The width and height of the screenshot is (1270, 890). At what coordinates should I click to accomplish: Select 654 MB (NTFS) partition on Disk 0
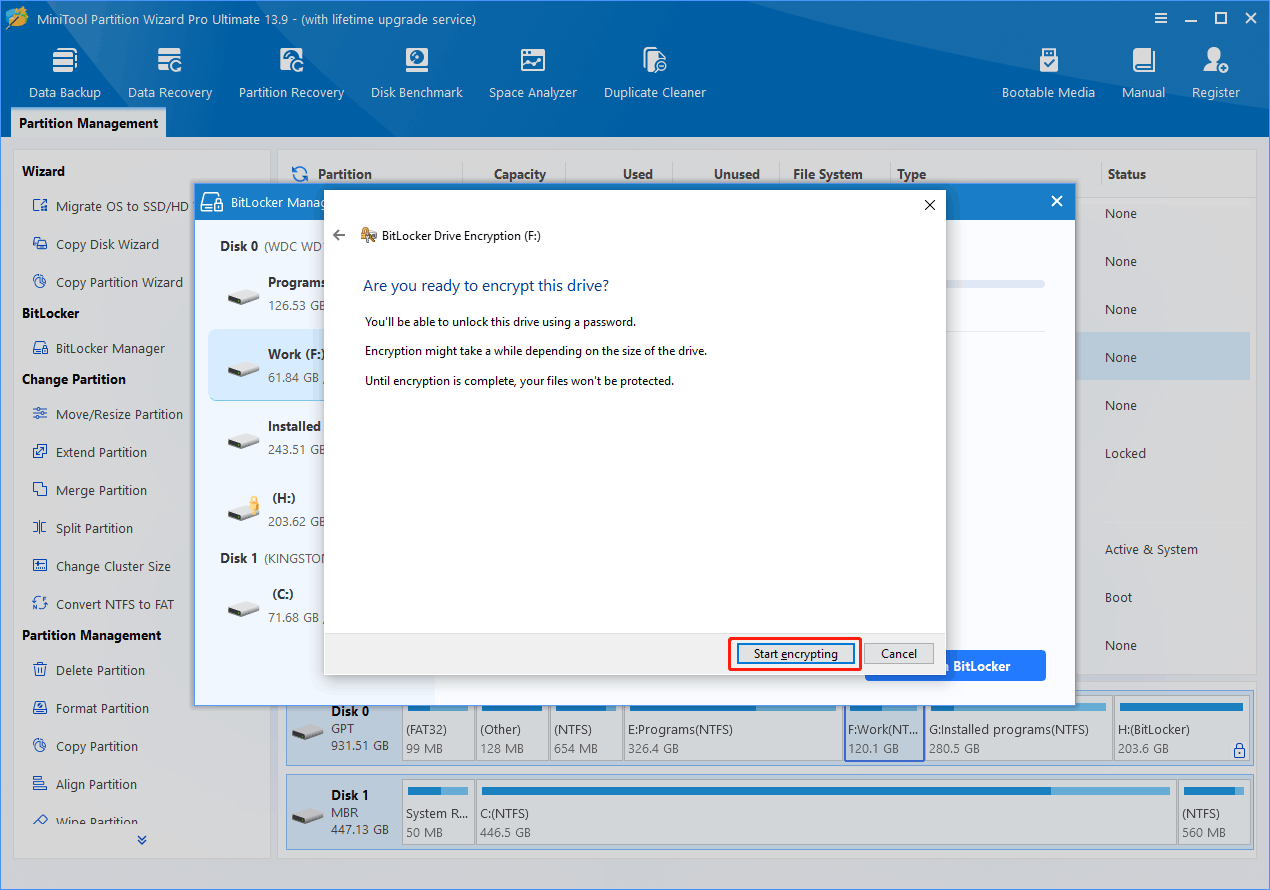[x=586, y=733]
